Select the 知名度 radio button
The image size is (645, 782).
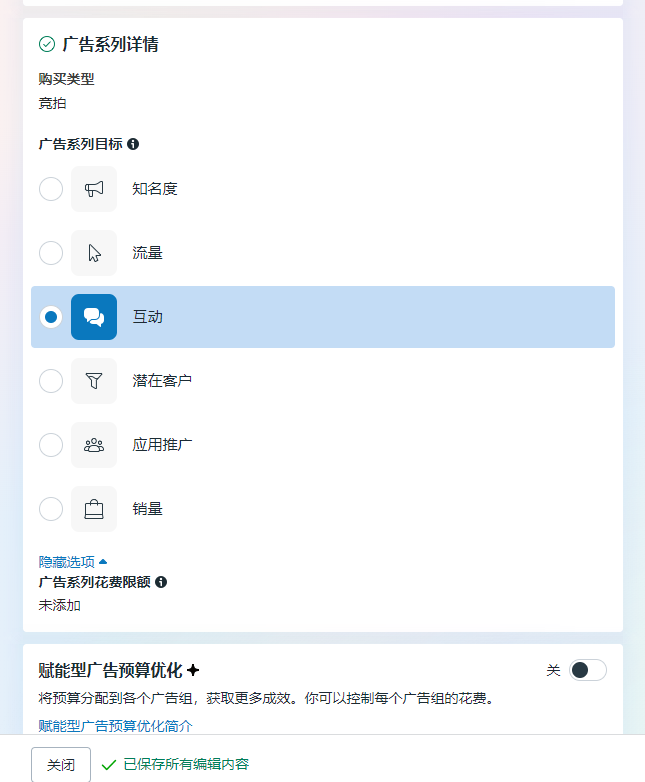(x=51, y=189)
